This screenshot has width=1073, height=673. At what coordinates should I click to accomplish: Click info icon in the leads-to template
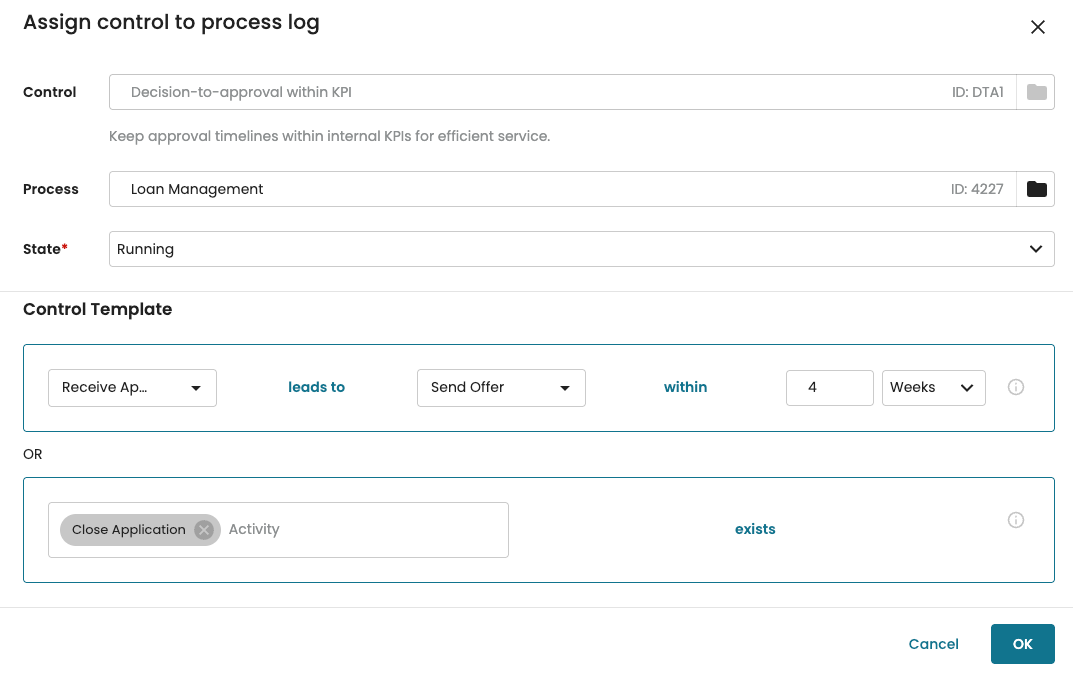point(1015,387)
